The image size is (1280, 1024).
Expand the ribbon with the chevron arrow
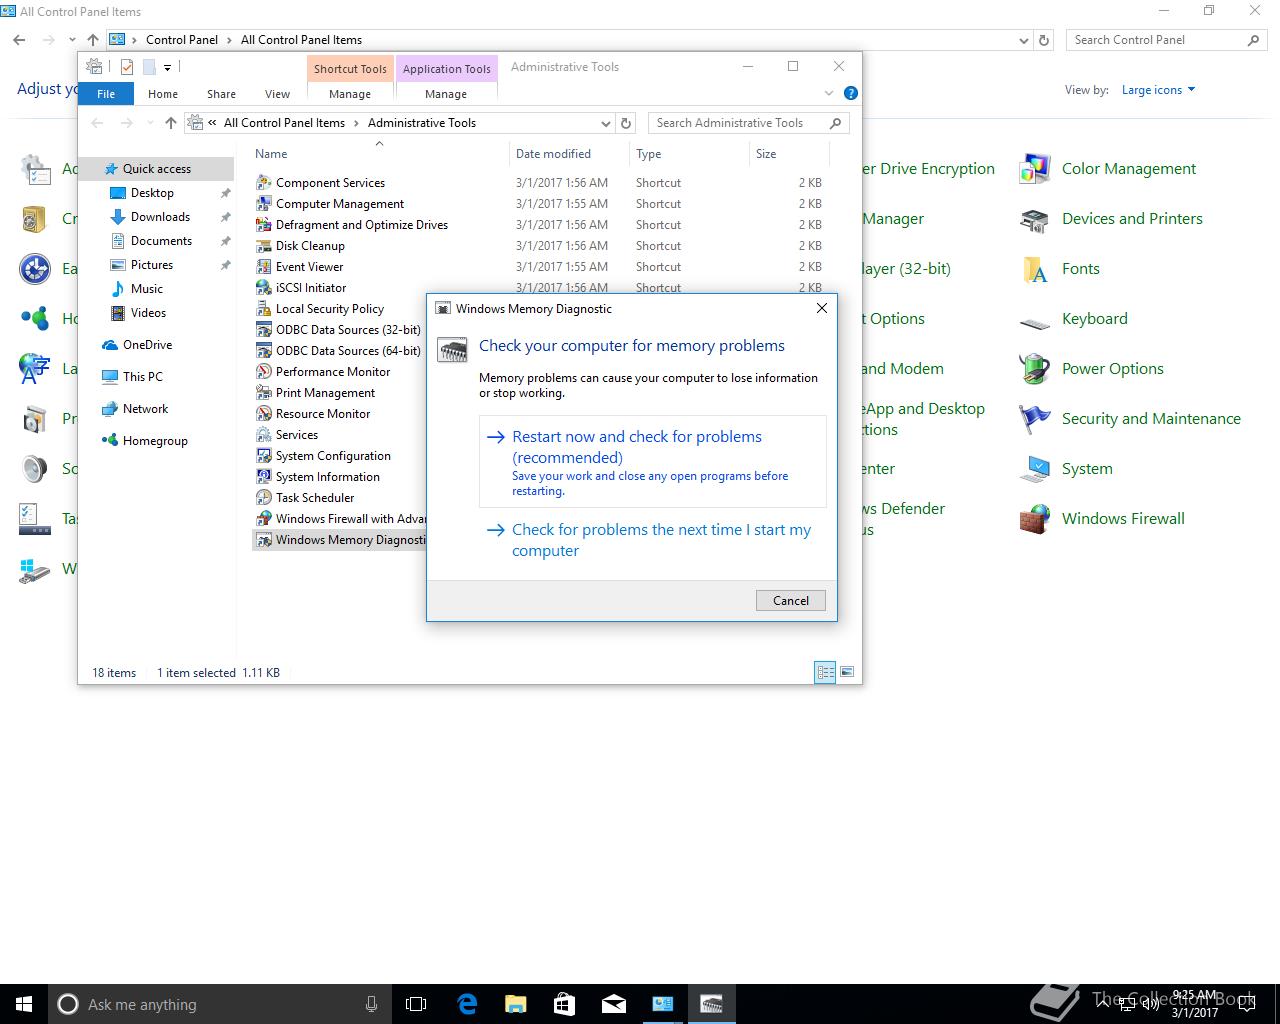click(828, 93)
